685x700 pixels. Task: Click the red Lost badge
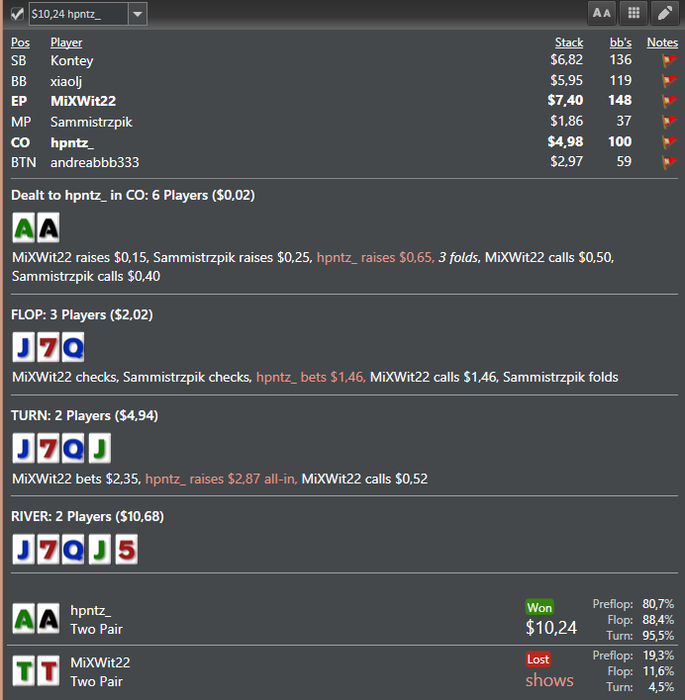[x=538, y=659]
